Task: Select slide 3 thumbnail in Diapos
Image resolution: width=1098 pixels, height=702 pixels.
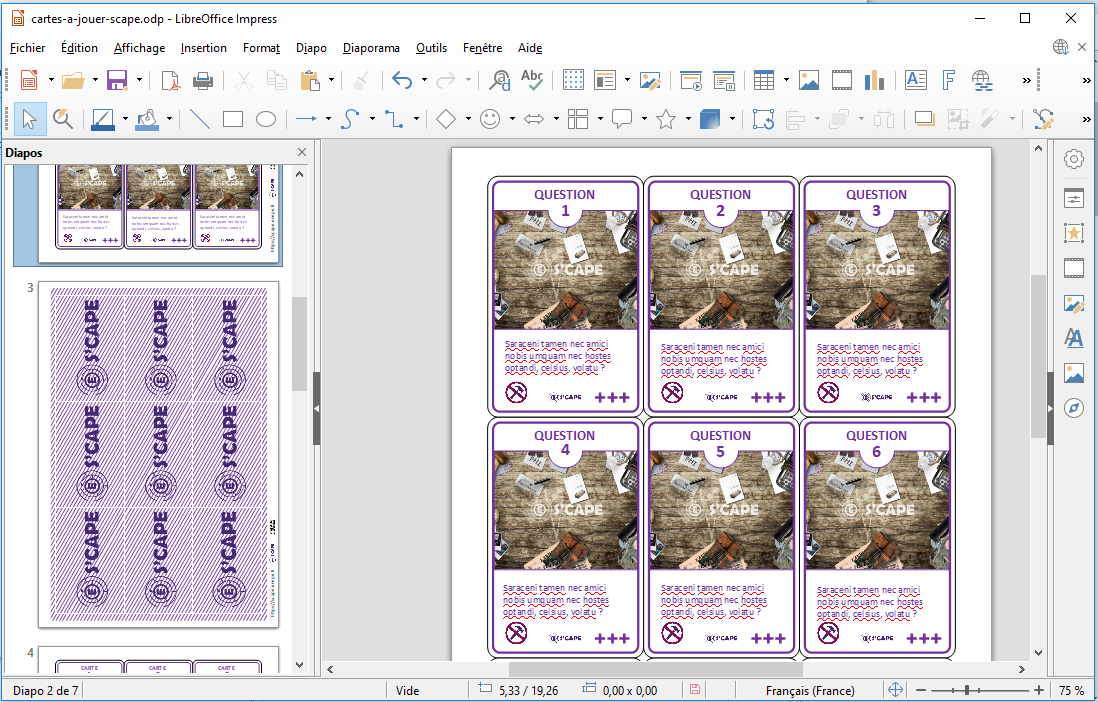Action: [x=158, y=454]
